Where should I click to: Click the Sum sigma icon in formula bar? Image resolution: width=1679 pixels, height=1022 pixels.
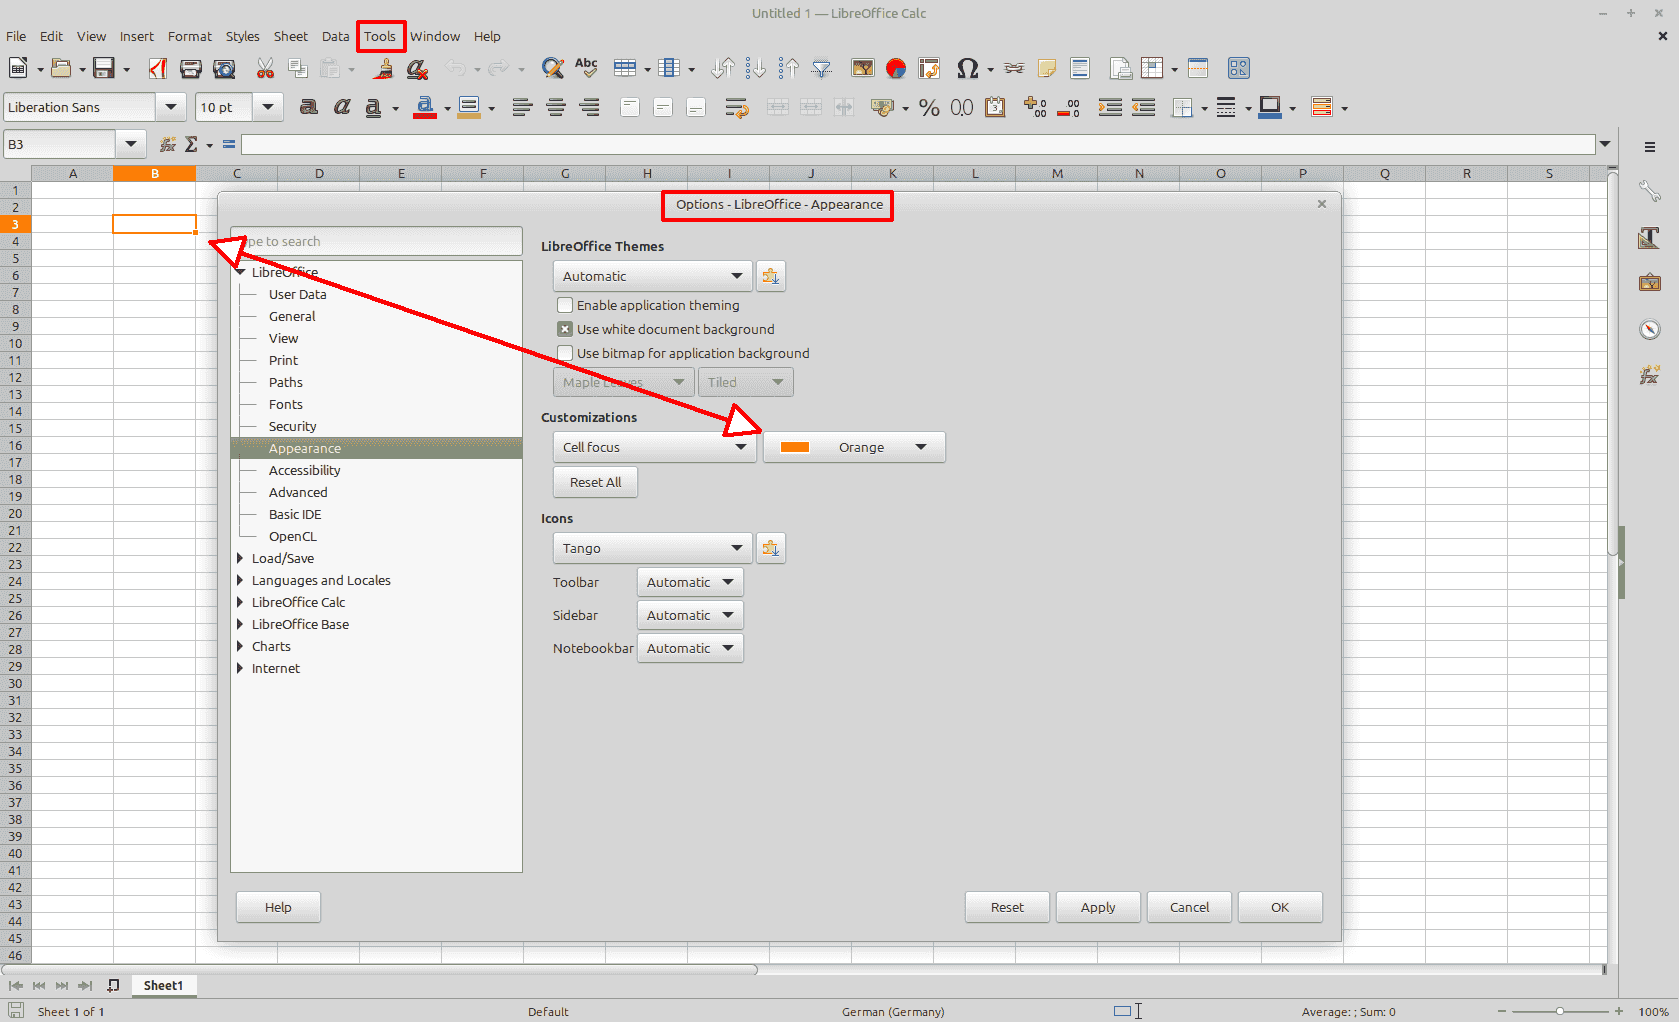[191, 145]
